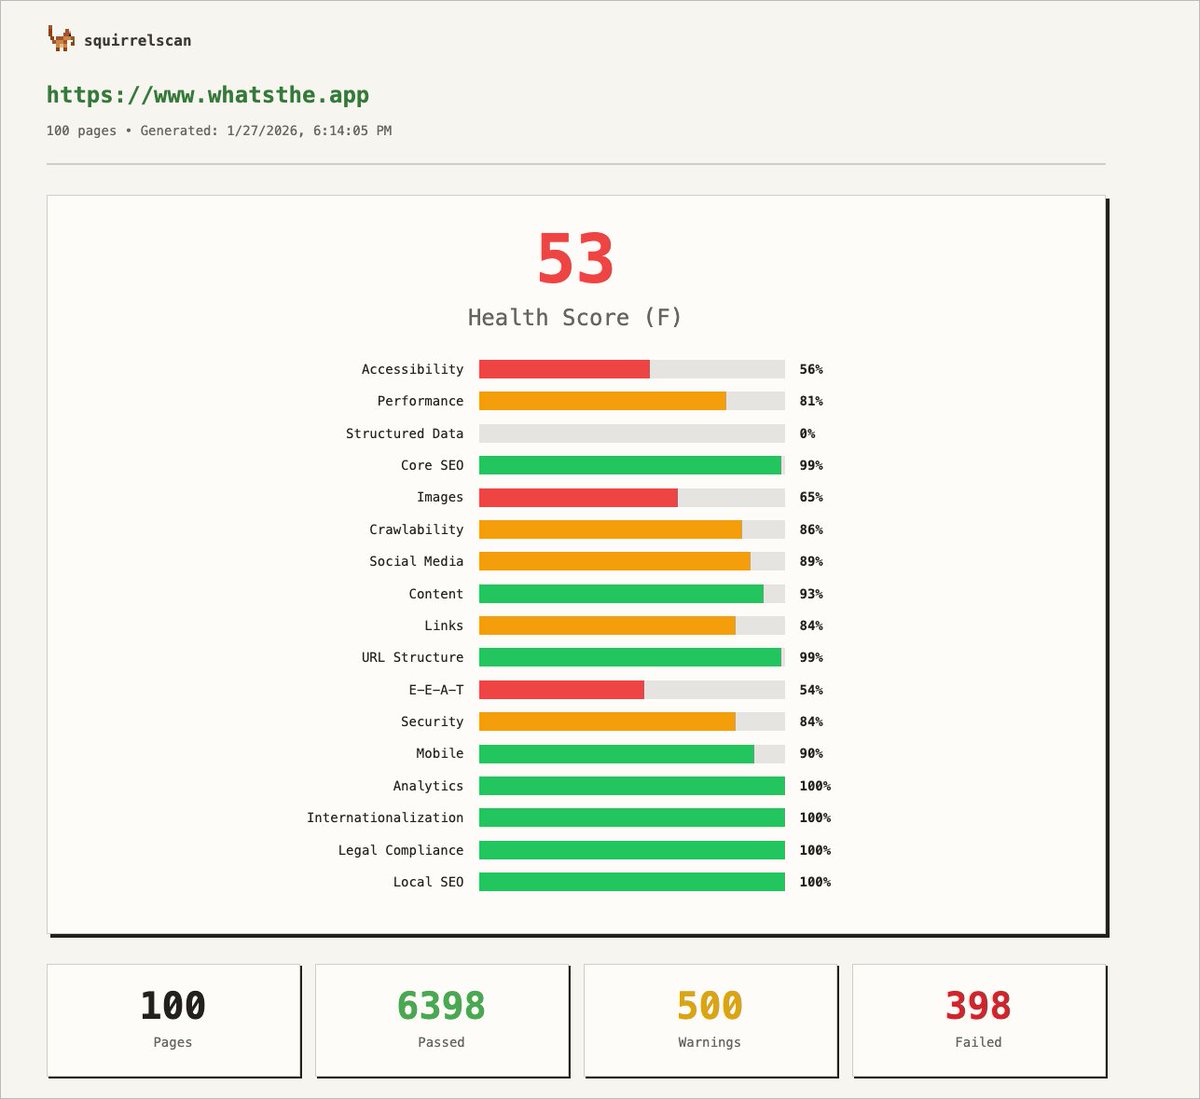
Task: Click the Content progress bar
Action: (632, 593)
